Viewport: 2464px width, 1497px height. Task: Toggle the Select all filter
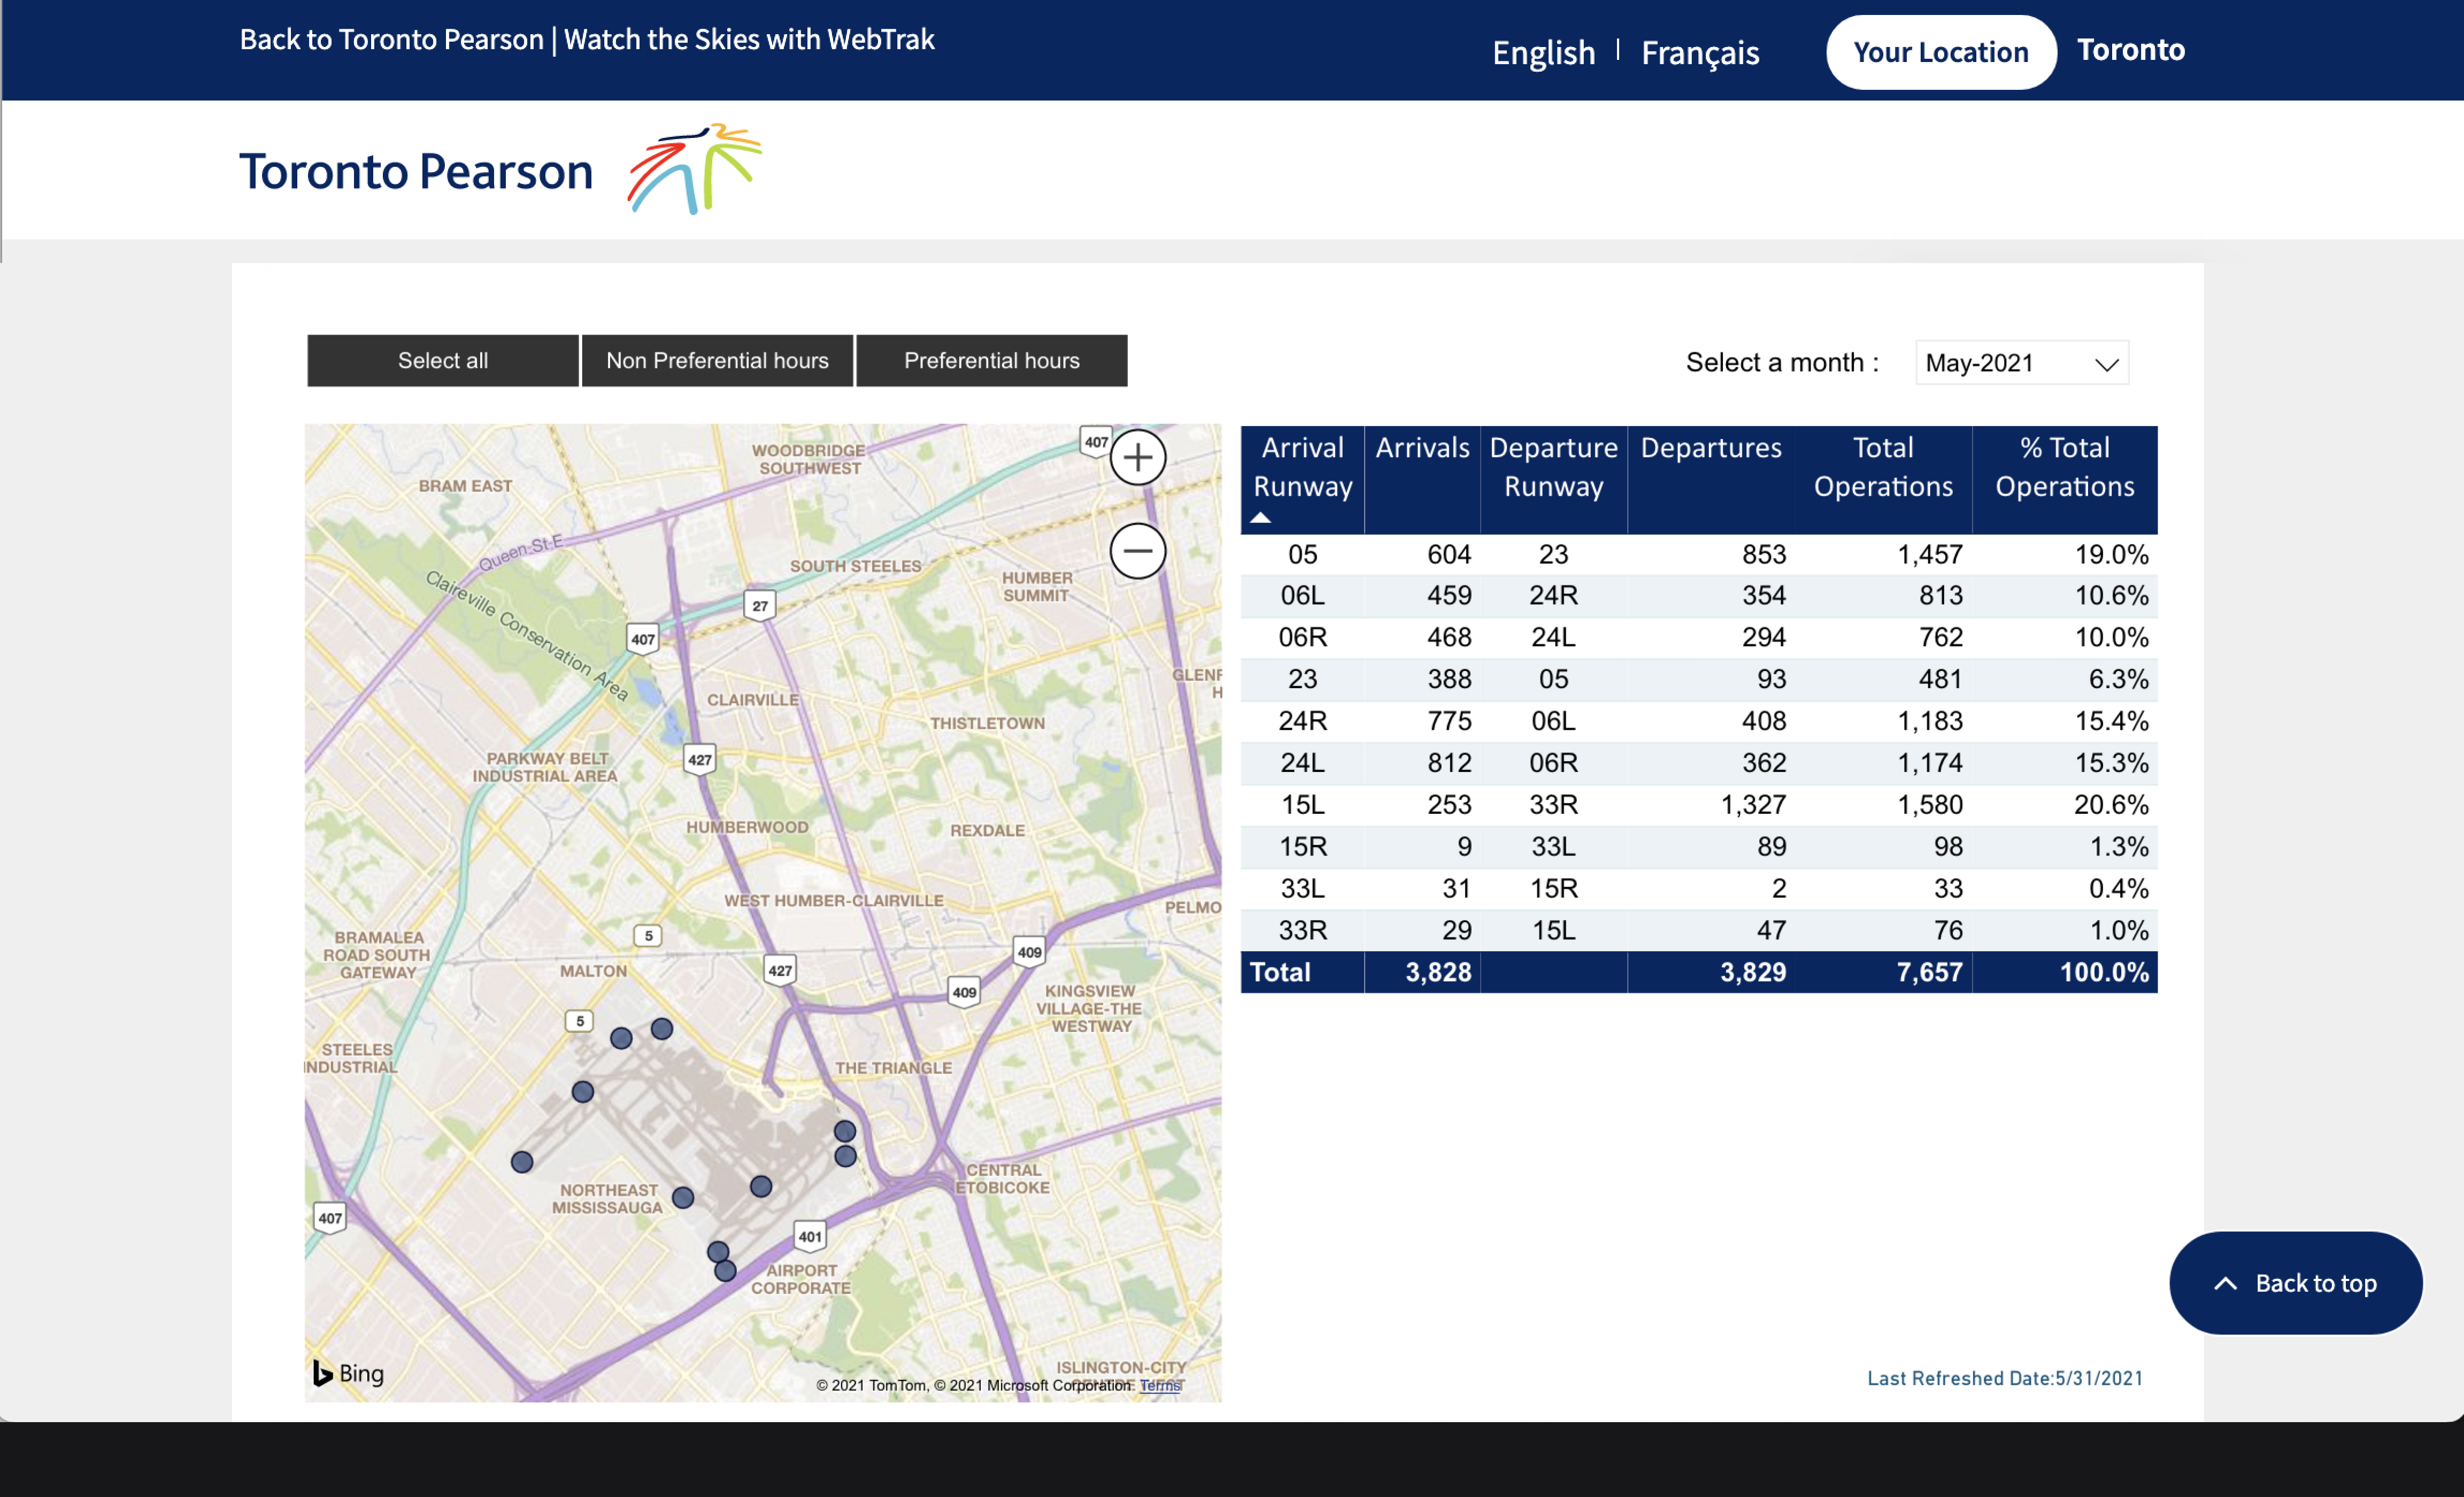point(442,360)
